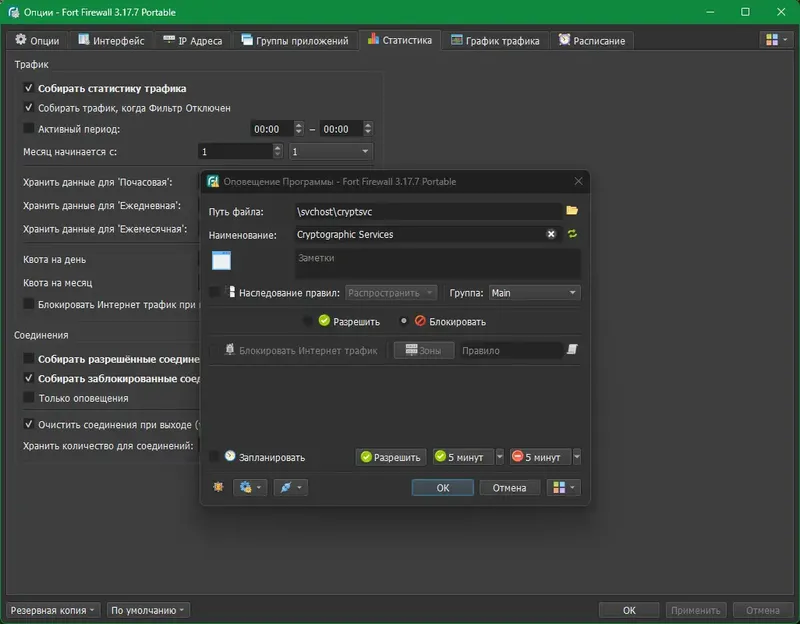Click the Fort Firewall logo in the Options title bar

[x=14, y=12]
